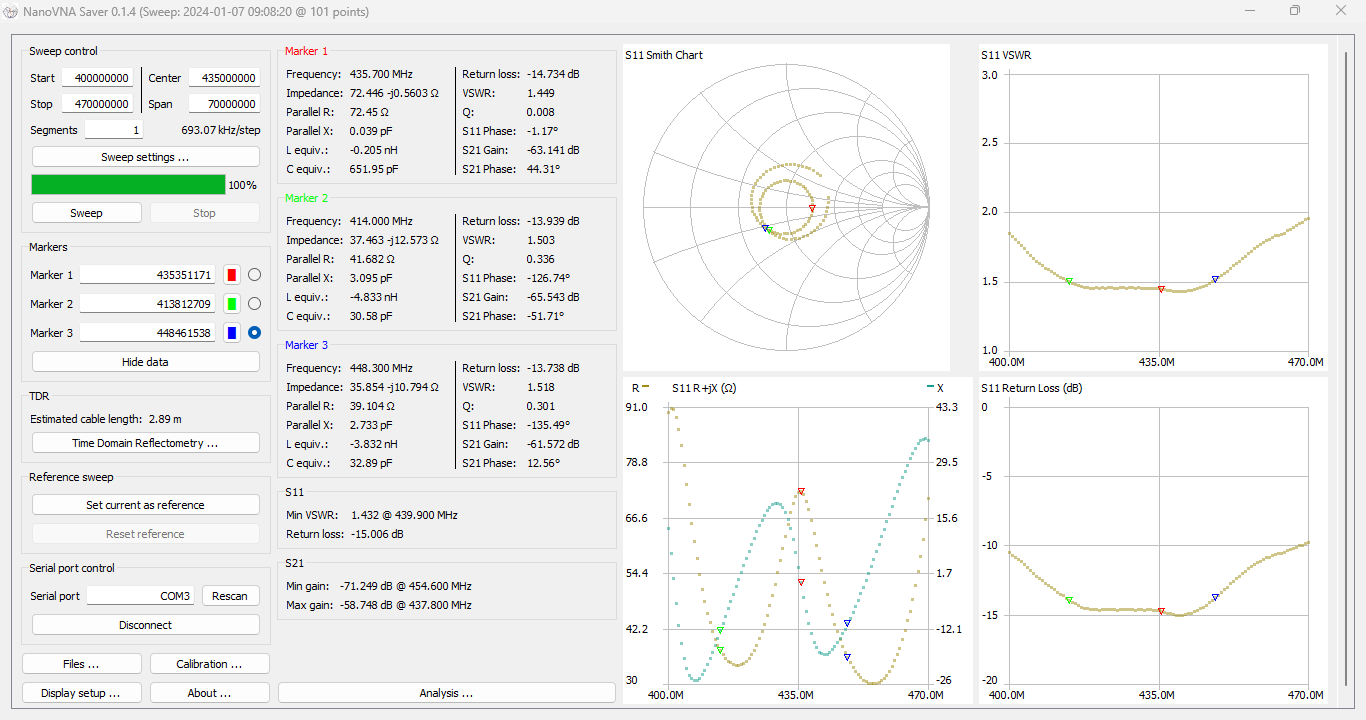Select the Marker 3 radio button
Viewport: 1366px width, 720px height.
tap(254, 333)
